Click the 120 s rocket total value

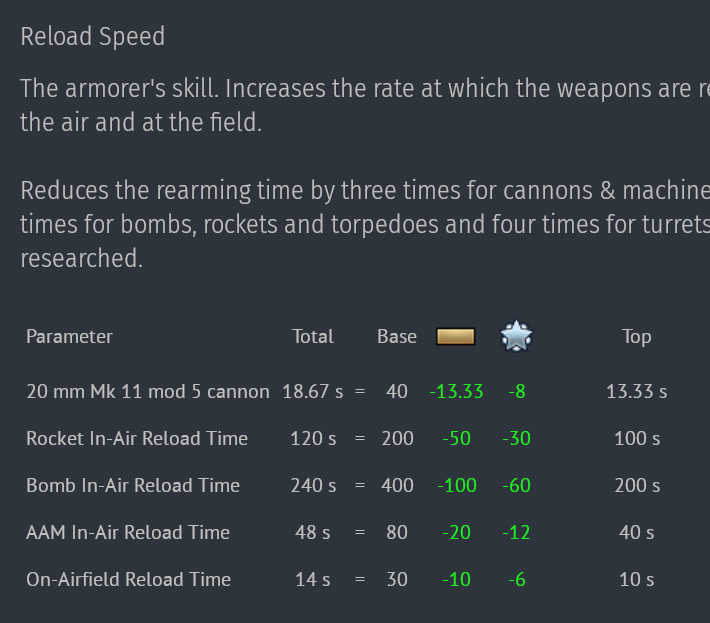313,438
